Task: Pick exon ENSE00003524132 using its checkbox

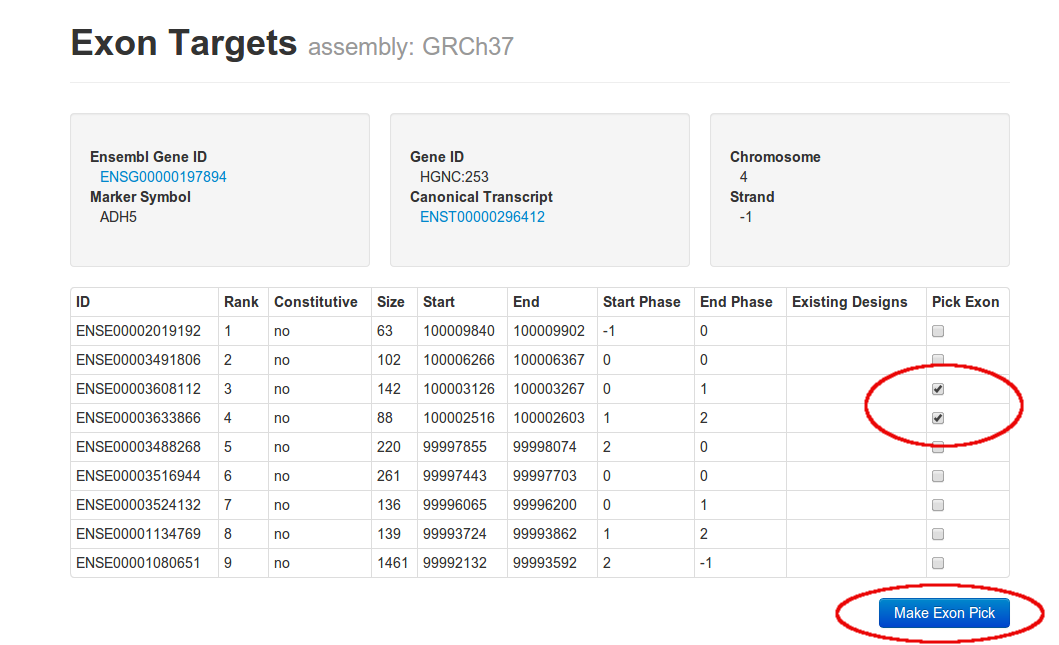Action: (x=938, y=505)
